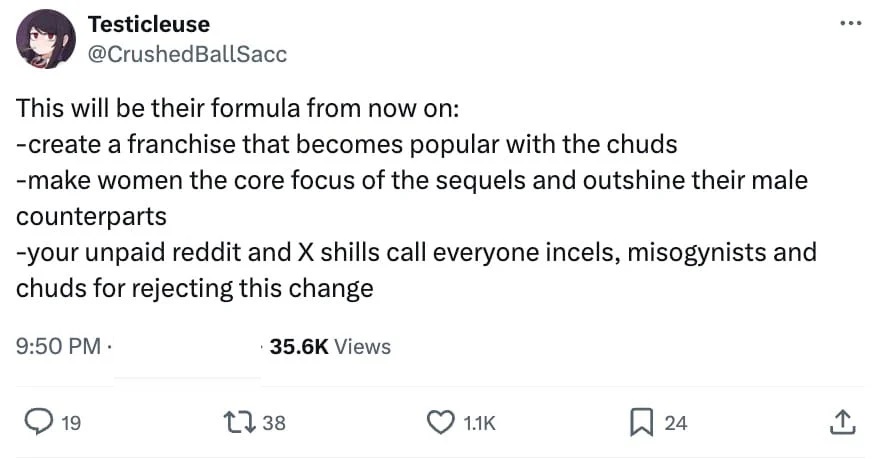Click the 9:50 PM timestamp
This screenshot has height=459, width=890.
coord(59,347)
